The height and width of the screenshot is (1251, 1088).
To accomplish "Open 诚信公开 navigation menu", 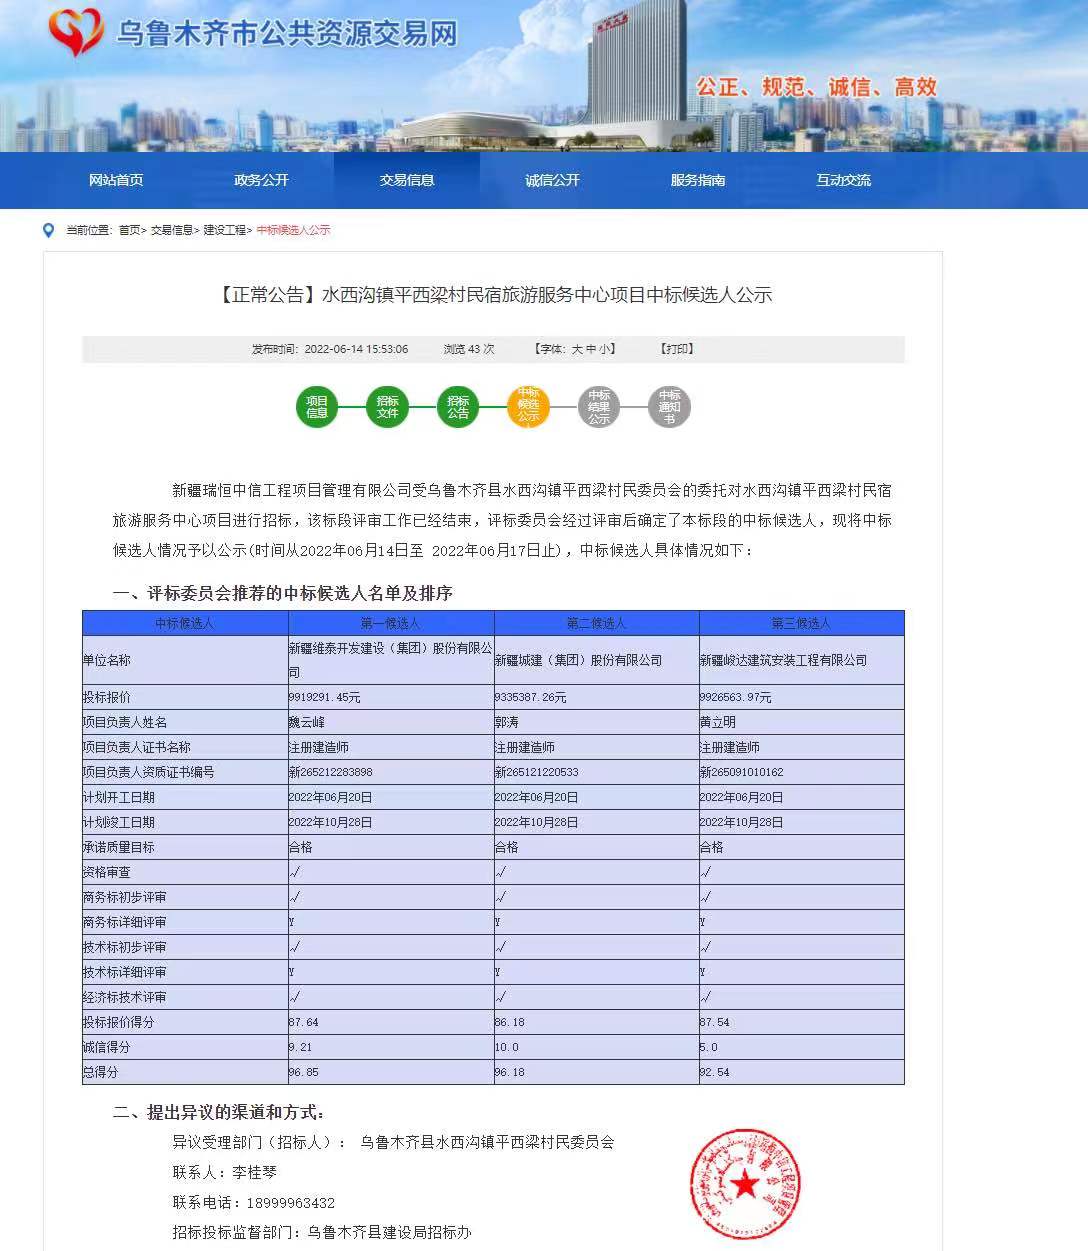I will coord(552,180).
